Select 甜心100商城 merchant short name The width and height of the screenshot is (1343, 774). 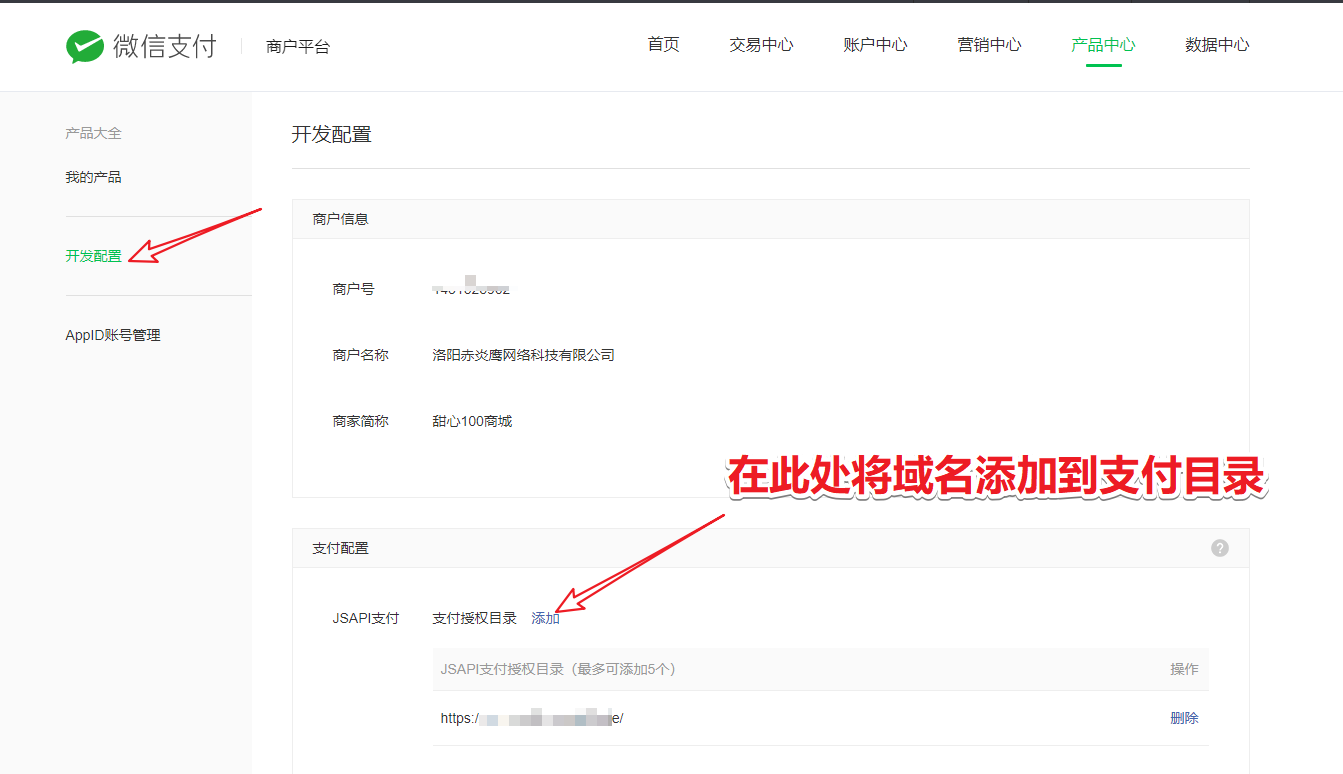pyautogui.click(x=472, y=421)
